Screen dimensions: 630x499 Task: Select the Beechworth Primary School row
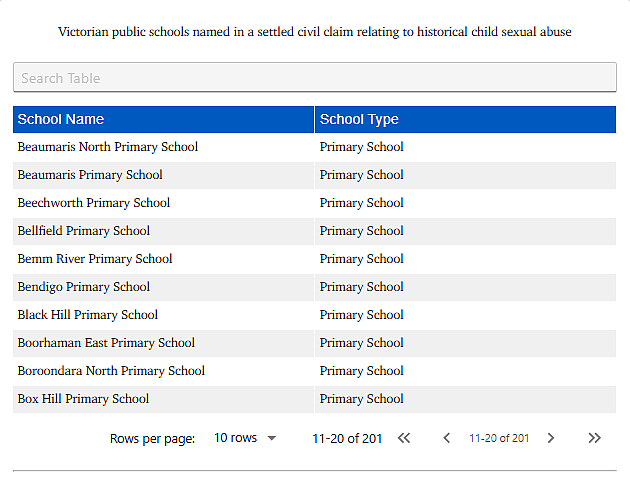click(x=315, y=203)
